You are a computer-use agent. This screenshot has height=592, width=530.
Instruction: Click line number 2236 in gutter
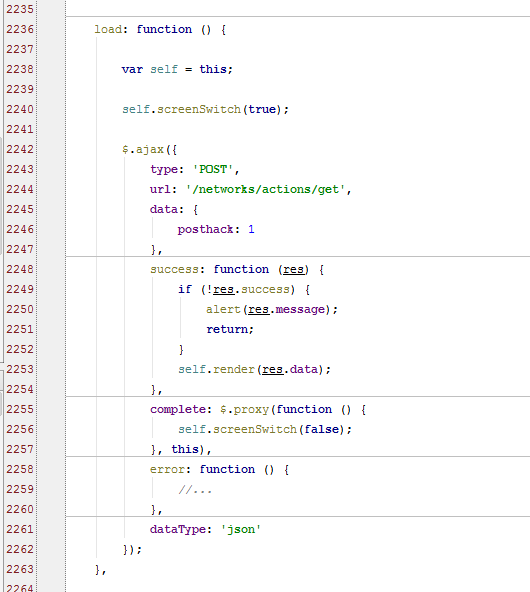click(x=20, y=29)
